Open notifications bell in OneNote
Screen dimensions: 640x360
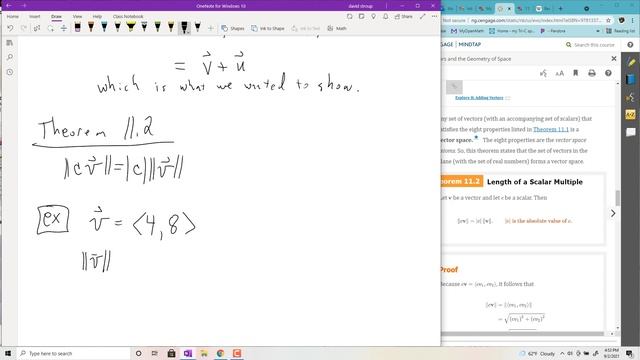click(x=386, y=17)
